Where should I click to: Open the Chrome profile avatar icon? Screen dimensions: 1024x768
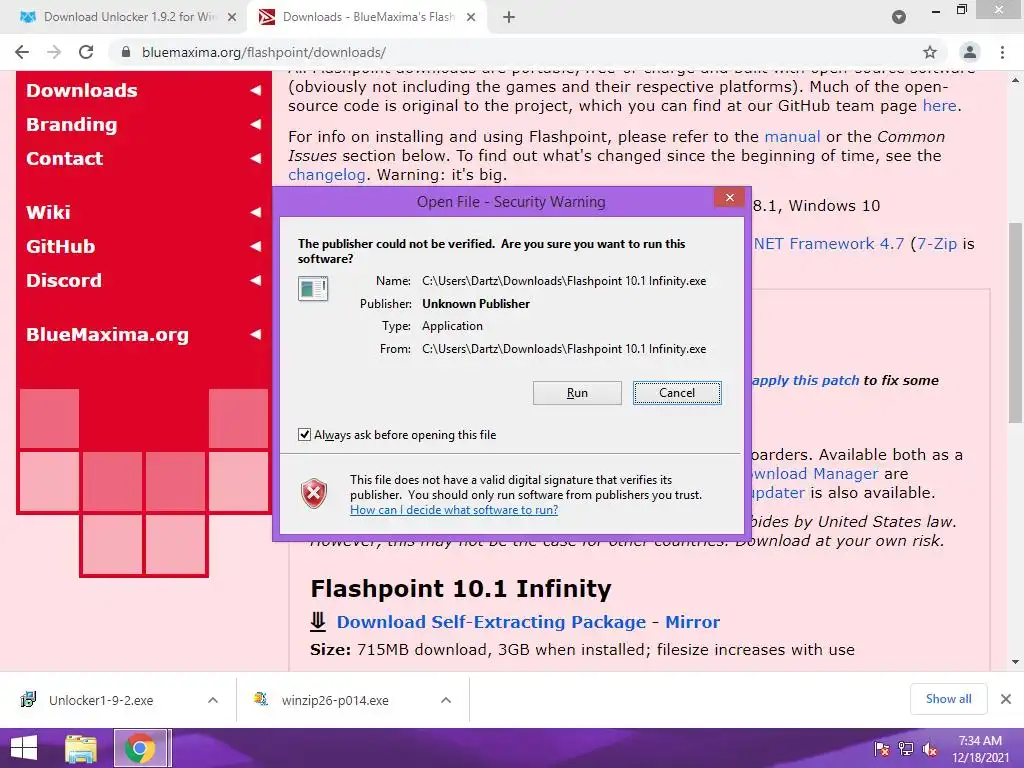pos(970,52)
